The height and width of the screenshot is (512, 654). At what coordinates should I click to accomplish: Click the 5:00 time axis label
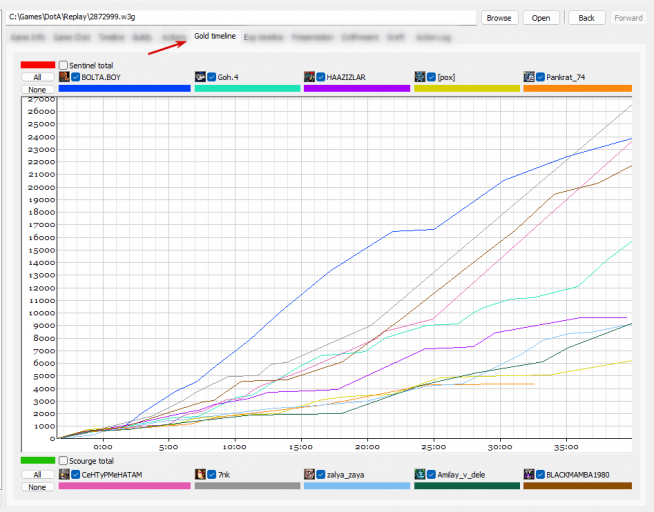tap(169, 447)
